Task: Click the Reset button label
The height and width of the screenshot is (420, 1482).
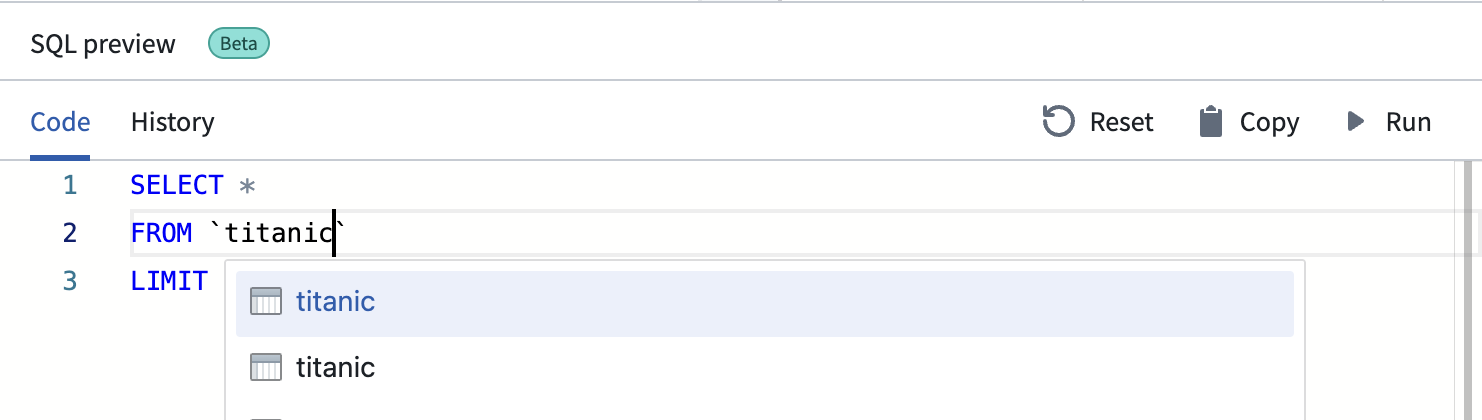Action: pos(1122,122)
